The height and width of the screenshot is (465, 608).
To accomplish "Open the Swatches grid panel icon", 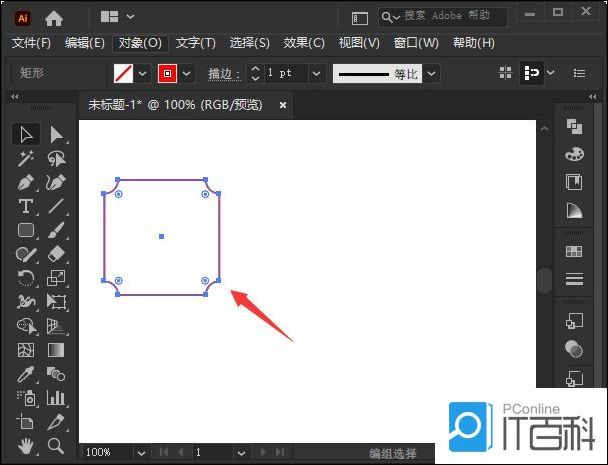I will coord(574,251).
